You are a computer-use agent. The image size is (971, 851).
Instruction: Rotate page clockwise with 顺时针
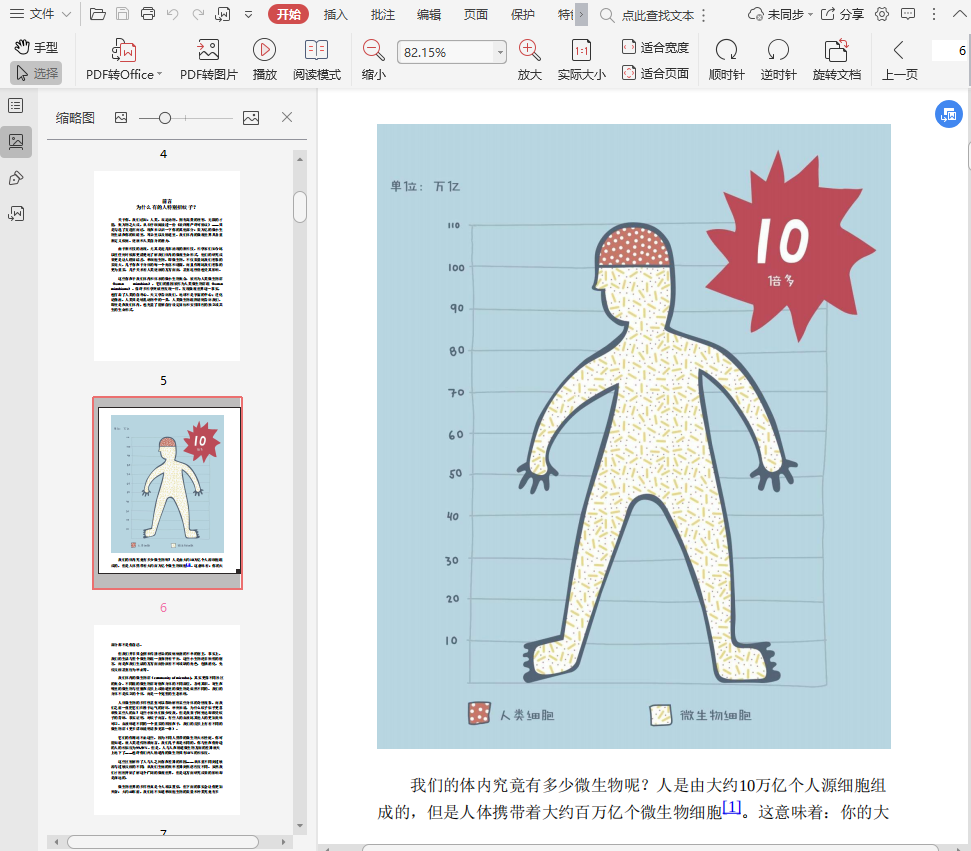[x=726, y=50]
